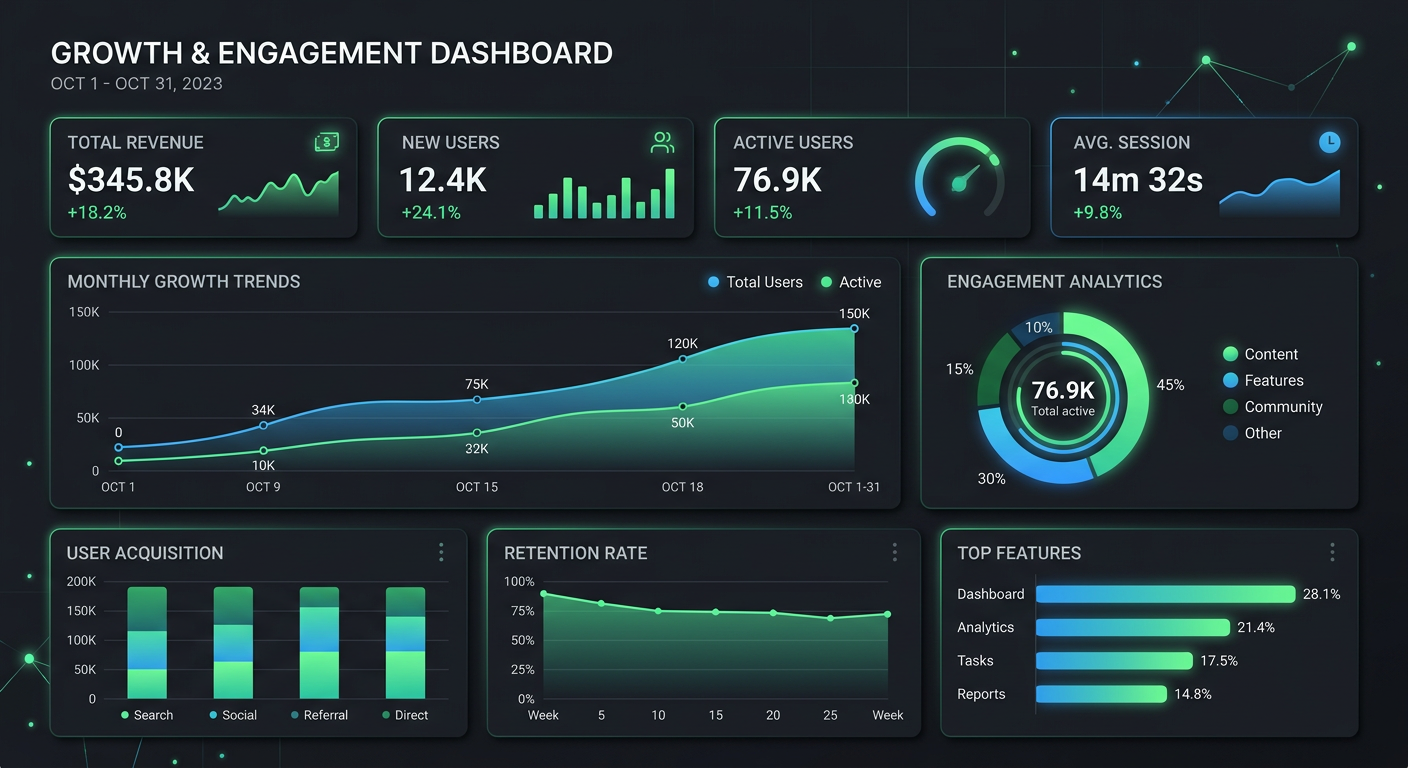Switch to the Monthly Growth Trends panel
Screen dimensions: 1408x768
click(183, 281)
